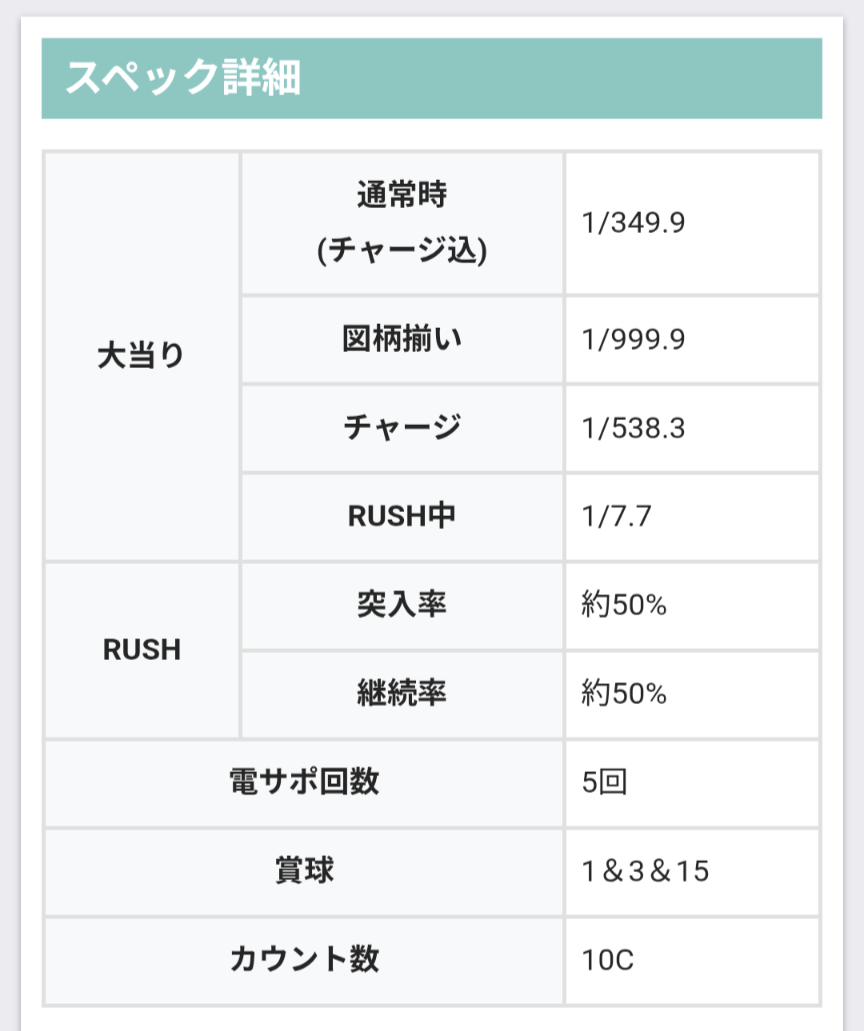The height and width of the screenshot is (1031, 864).
Task: Select the 1/999.9 value cell
Action: pos(633,340)
